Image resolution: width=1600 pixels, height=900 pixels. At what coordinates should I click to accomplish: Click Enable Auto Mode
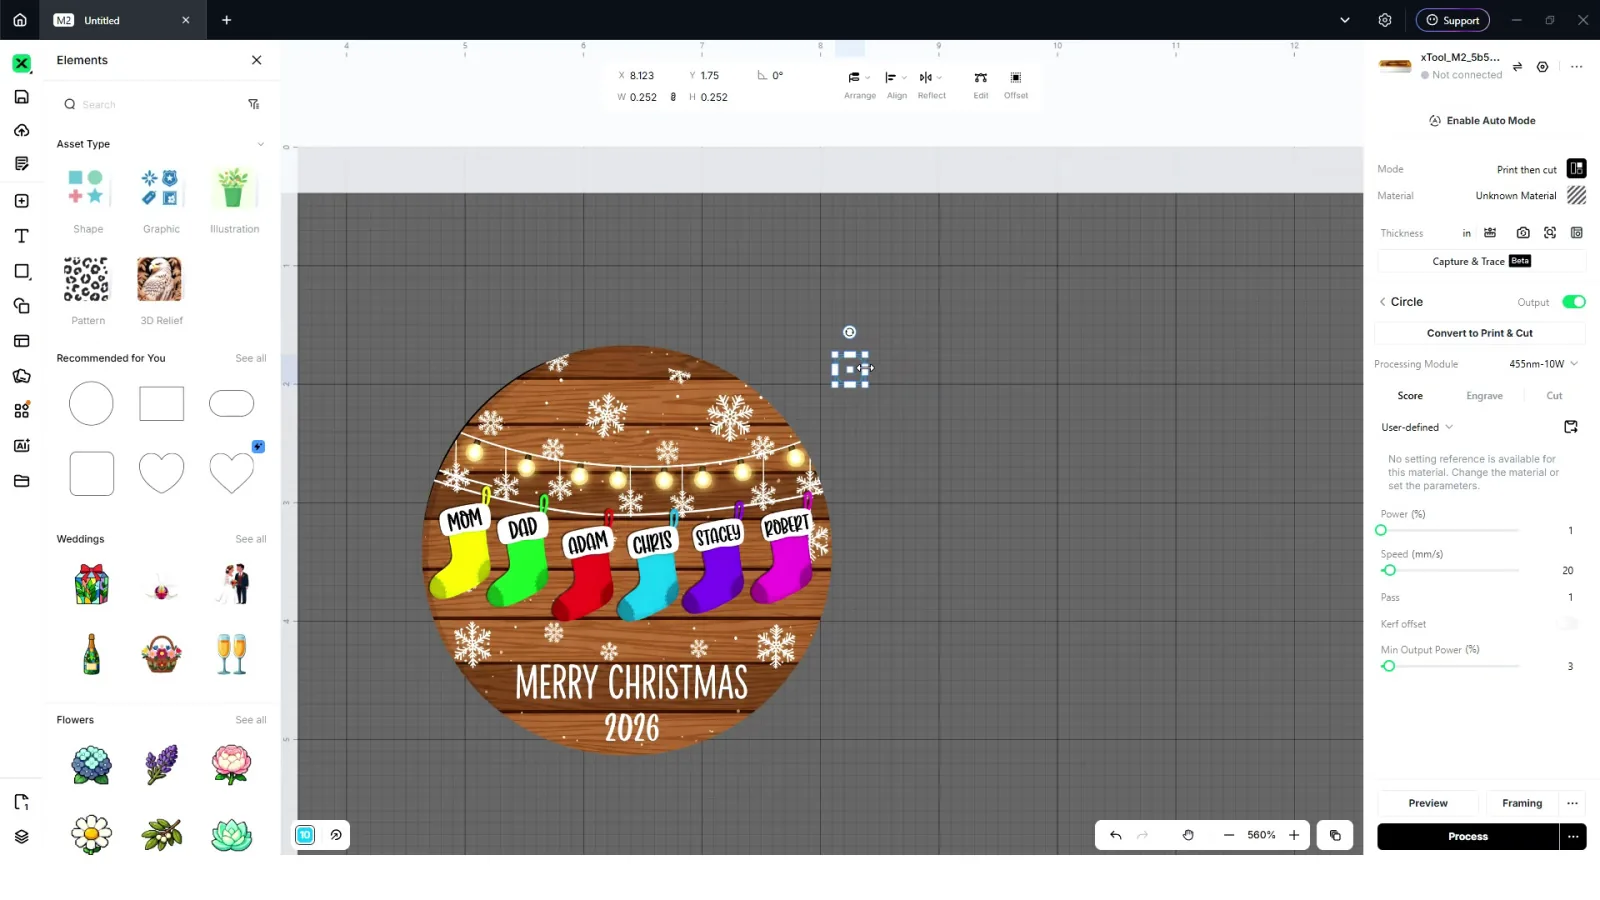click(1482, 121)
